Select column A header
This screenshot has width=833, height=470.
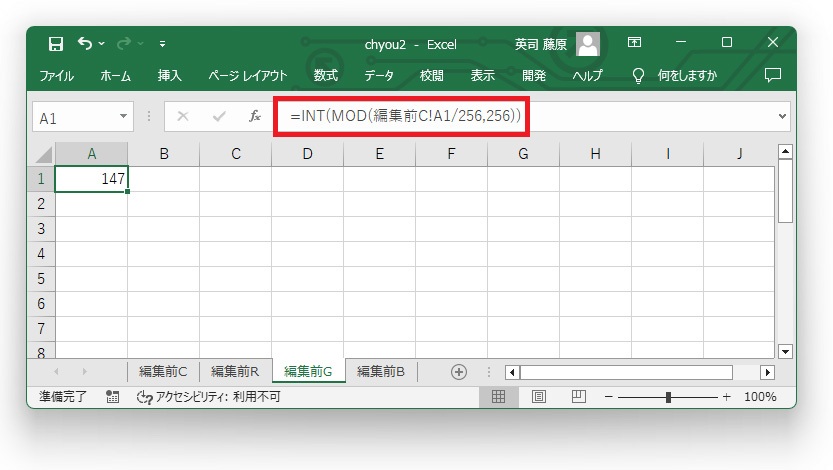(x=91, y=154)
